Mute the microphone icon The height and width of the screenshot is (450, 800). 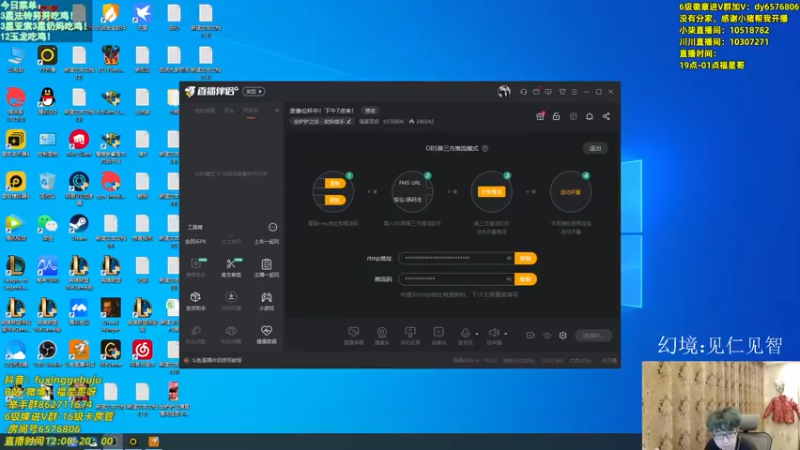tap(465, 335)
